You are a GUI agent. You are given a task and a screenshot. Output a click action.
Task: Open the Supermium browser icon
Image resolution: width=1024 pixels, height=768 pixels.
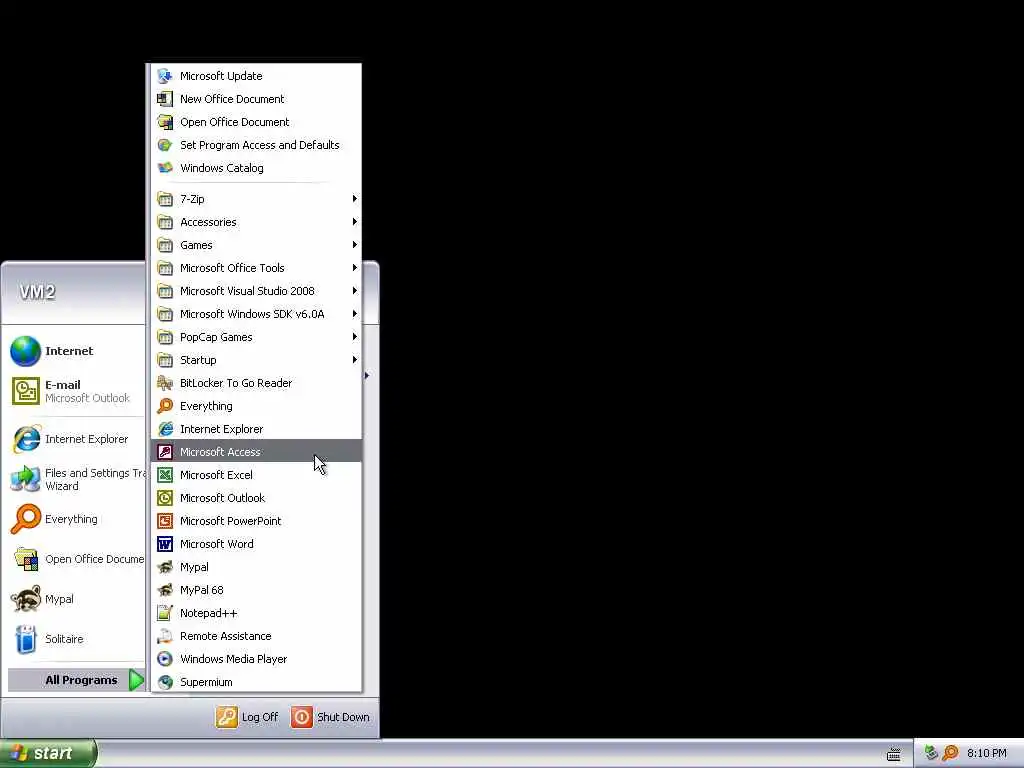(x=165, y=682)
